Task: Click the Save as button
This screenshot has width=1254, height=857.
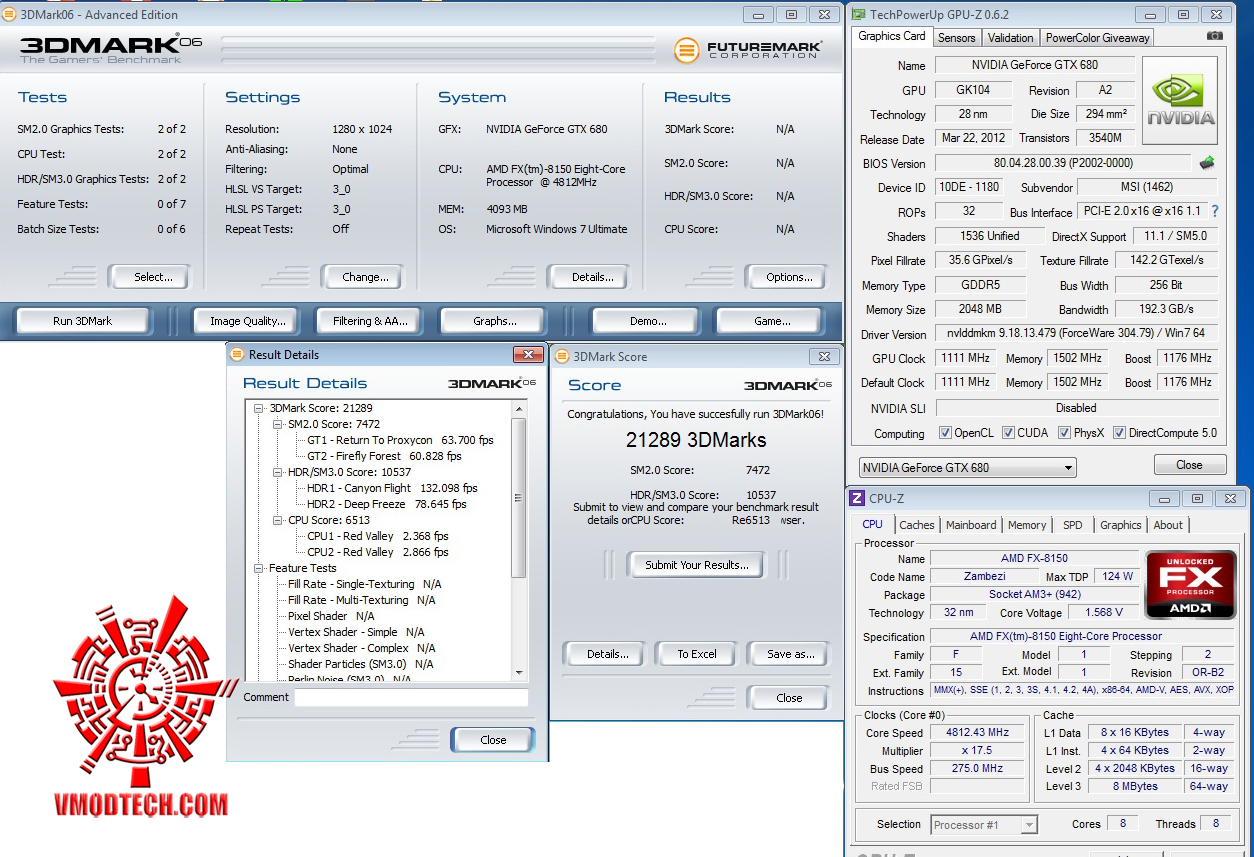Action: (x=790, y=654)
